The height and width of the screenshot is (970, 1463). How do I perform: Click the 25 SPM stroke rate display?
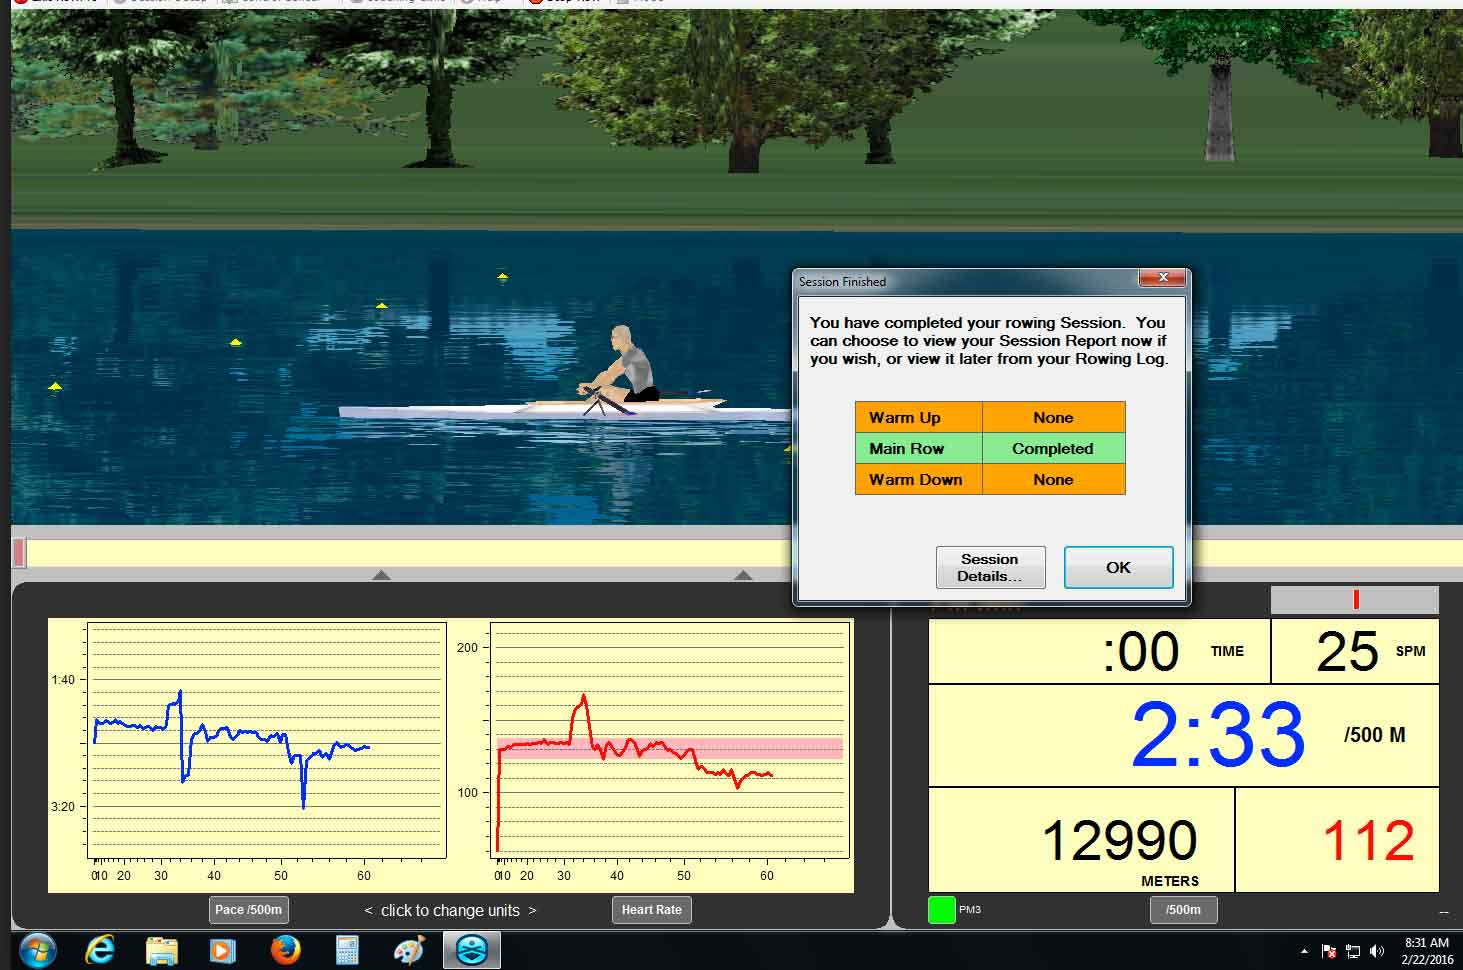(x=1355, y=651)
